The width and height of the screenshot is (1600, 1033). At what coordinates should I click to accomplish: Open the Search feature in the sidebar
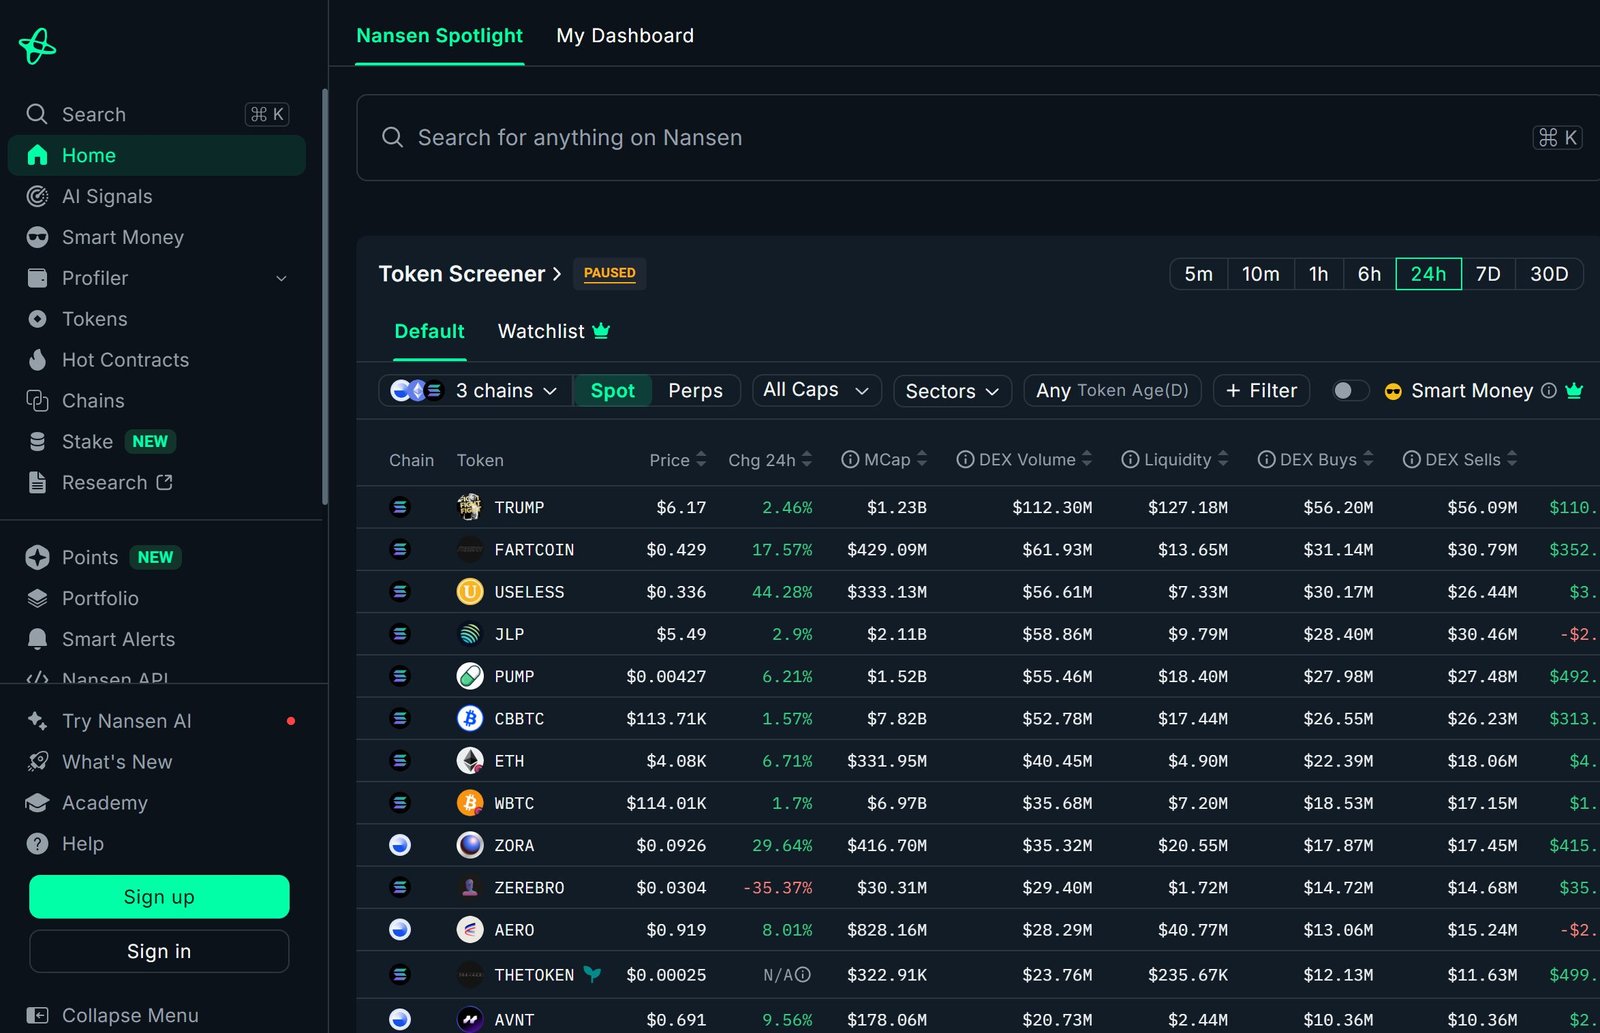coord(94,113)
